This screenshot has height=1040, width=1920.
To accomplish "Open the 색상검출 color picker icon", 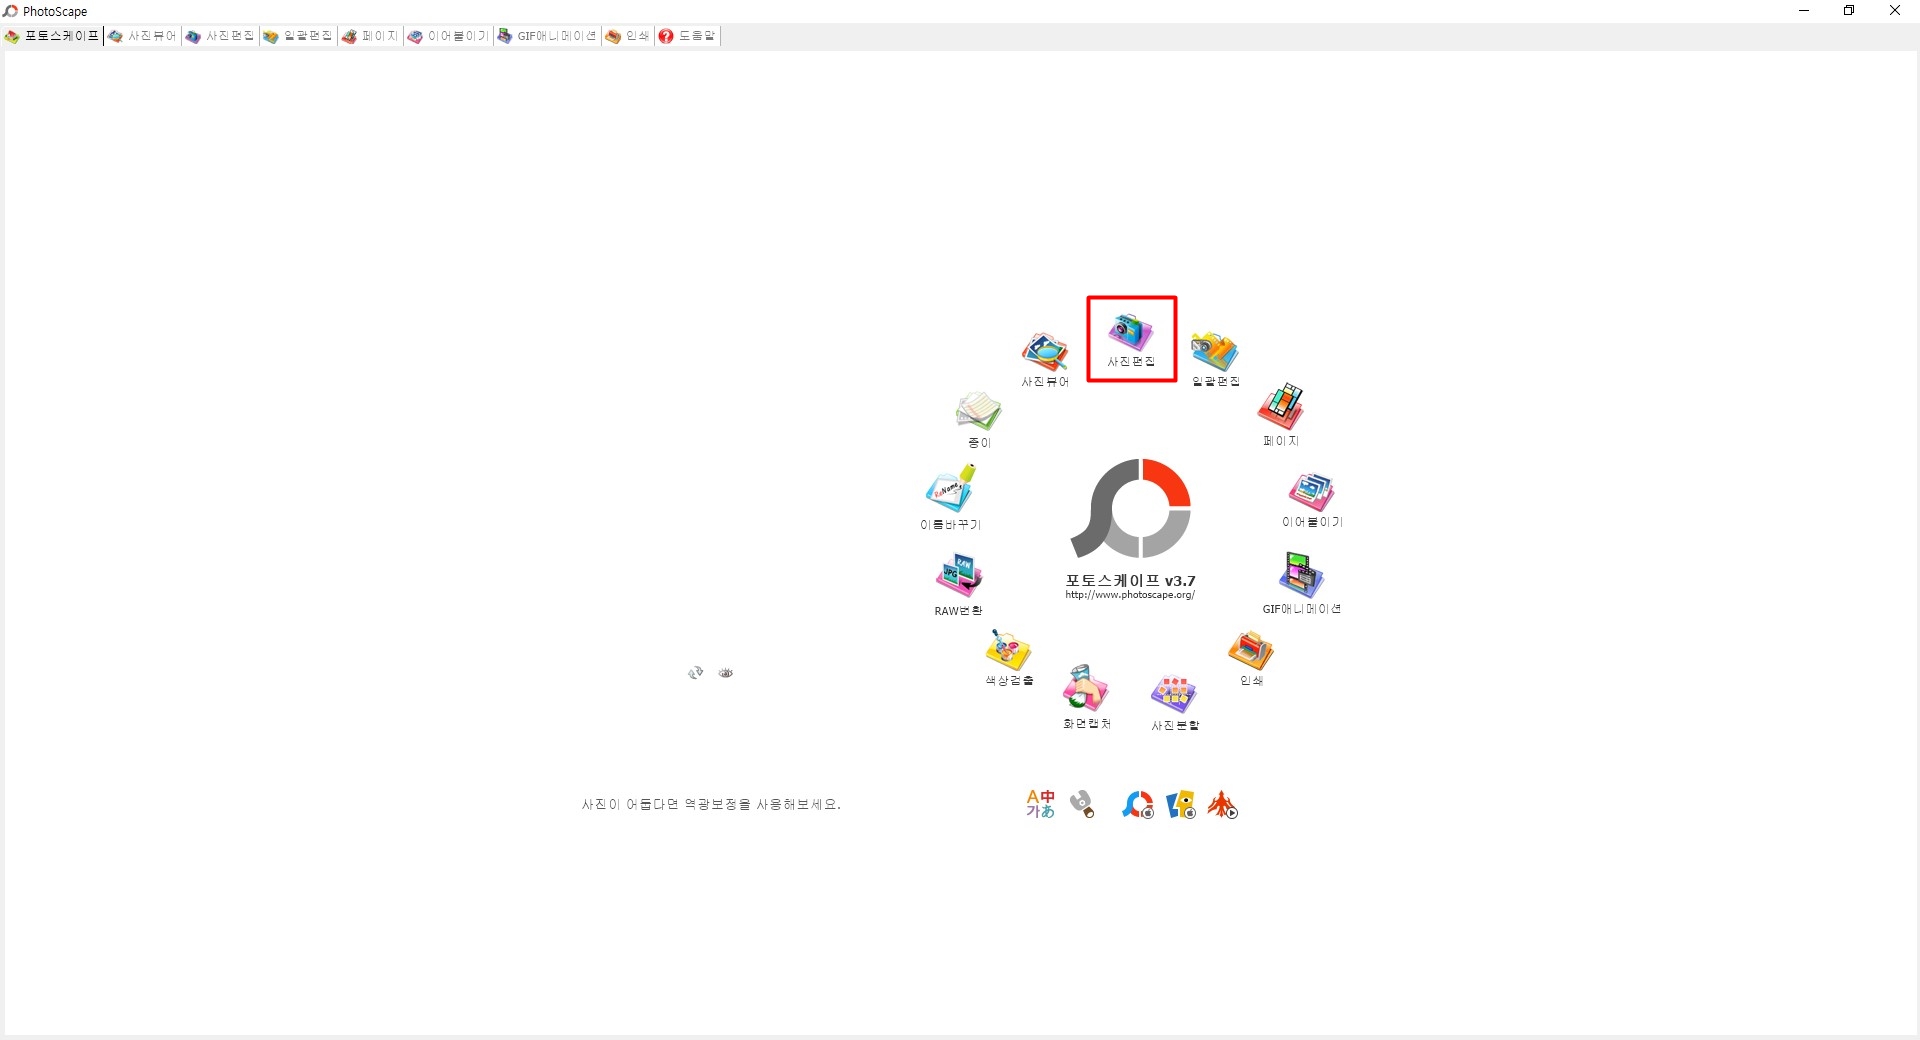I will tap(1009, 657).
